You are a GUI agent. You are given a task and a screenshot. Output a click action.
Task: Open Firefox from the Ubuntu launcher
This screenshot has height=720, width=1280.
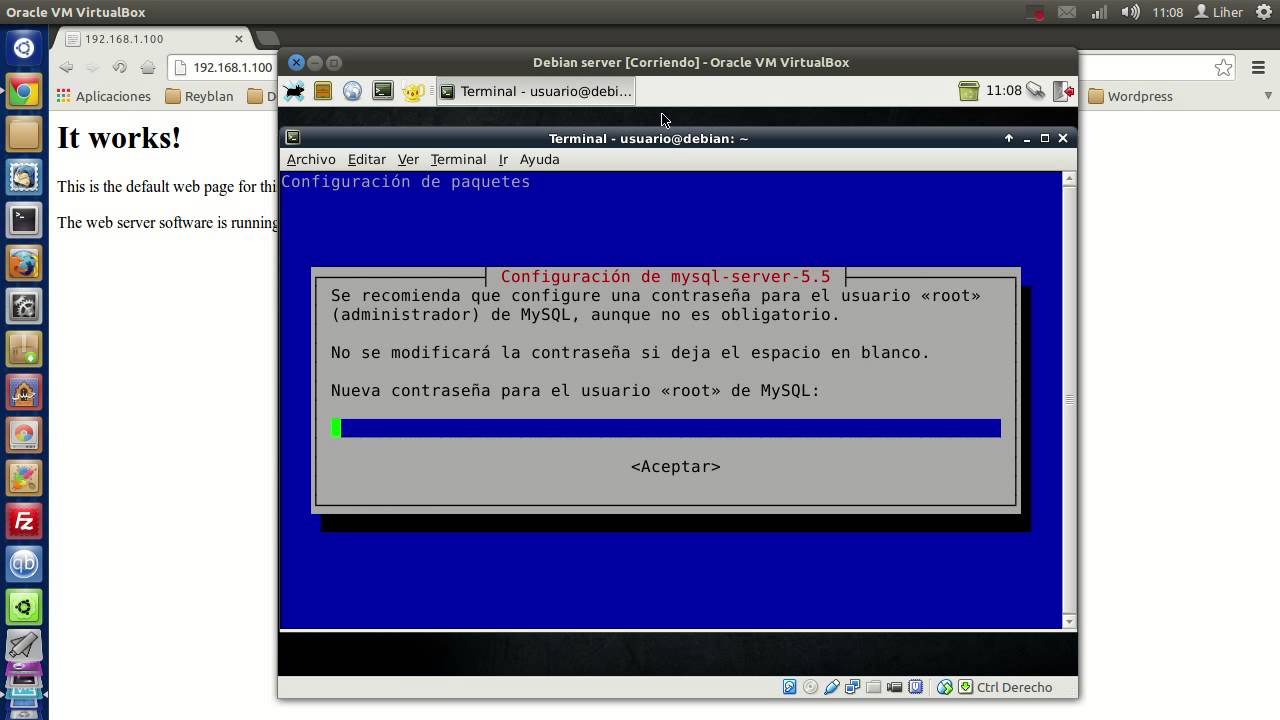click(x=24, y=263)
